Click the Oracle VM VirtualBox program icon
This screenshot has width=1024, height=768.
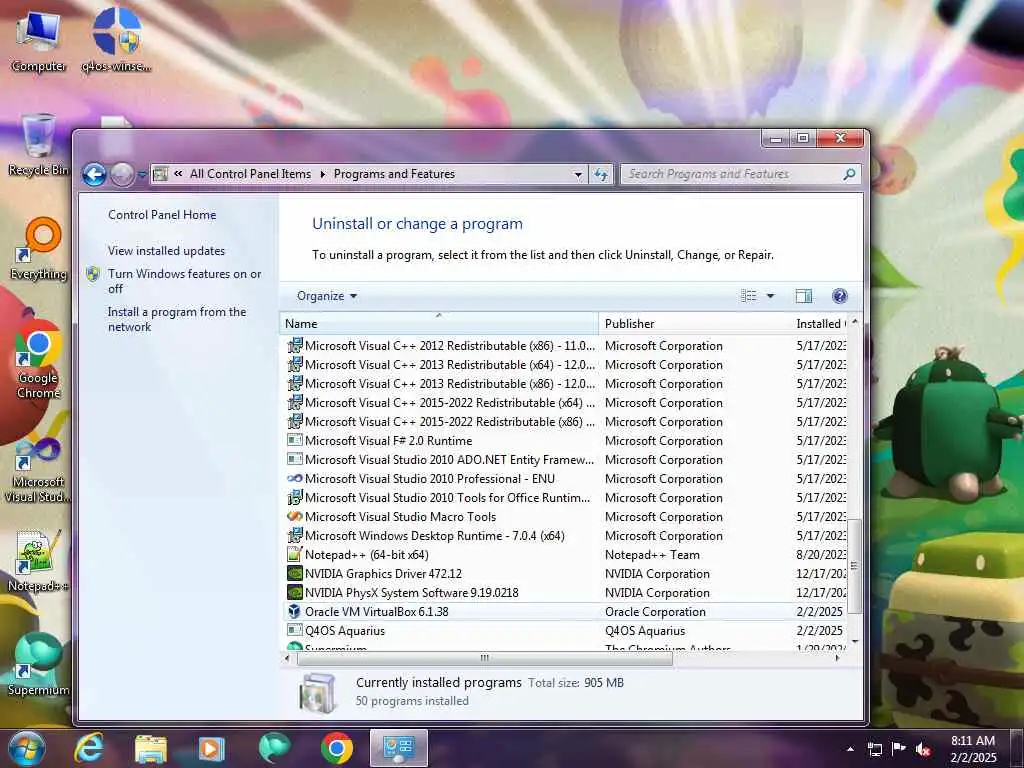[295, 612]
